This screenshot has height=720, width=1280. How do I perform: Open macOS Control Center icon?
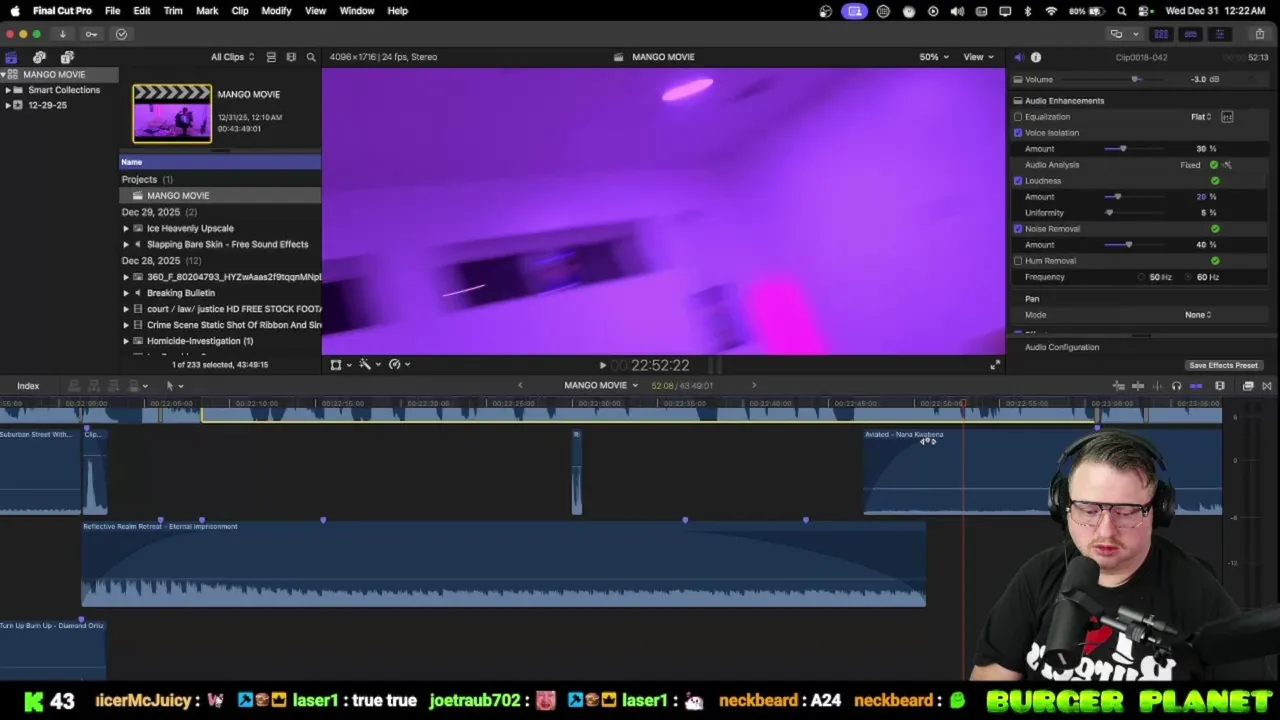tap(1143, 11)
